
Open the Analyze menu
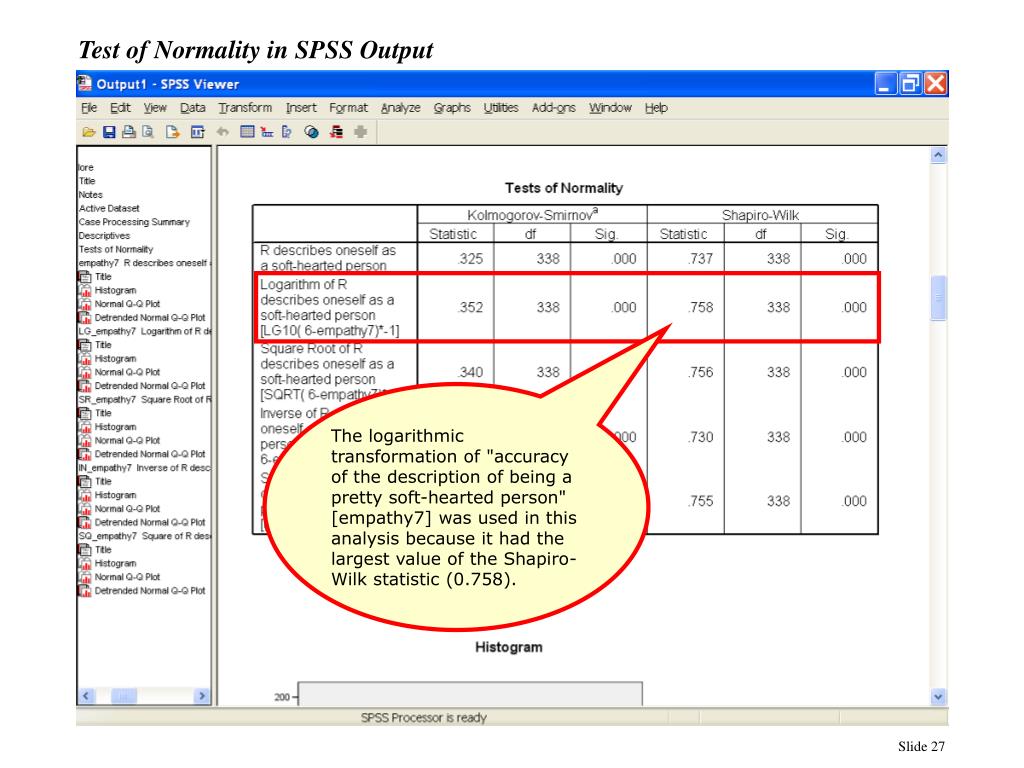point(400,108)
